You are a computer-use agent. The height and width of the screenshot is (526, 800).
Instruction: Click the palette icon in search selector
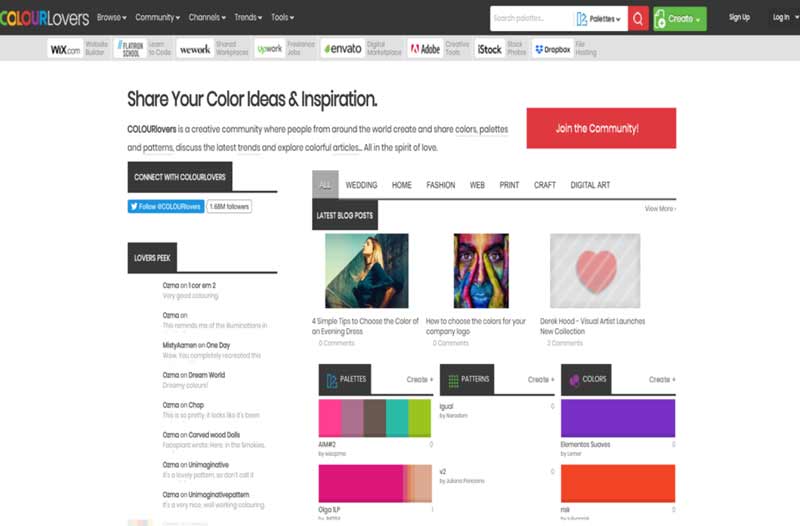coord(582,19)
